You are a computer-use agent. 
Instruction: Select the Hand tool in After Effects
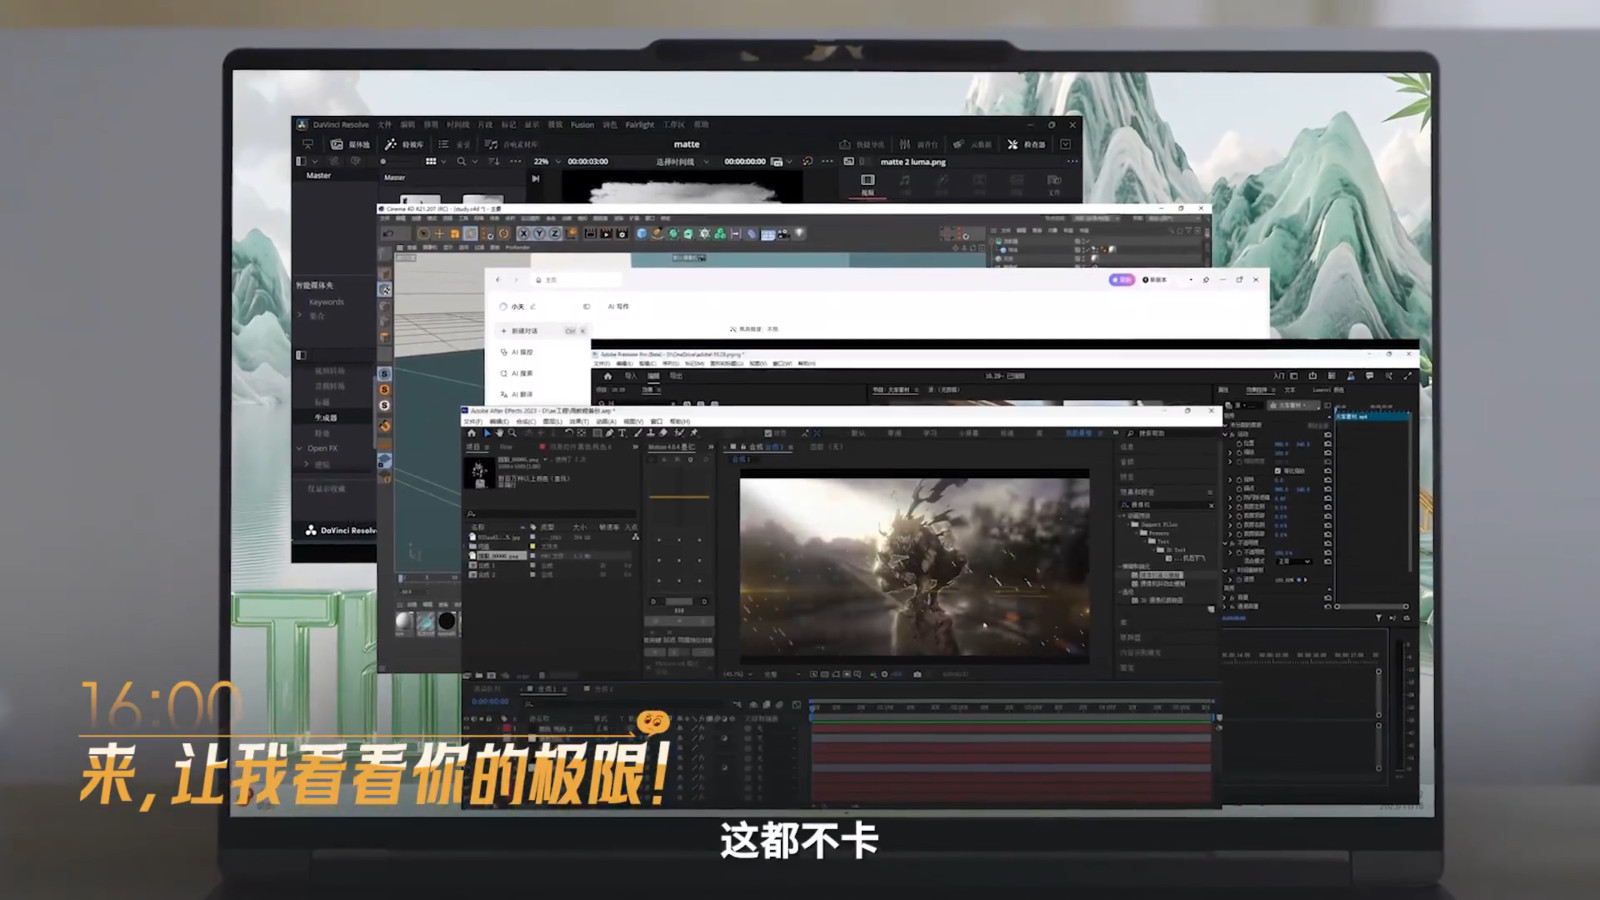pyautogui.click(x=499, y=433)
